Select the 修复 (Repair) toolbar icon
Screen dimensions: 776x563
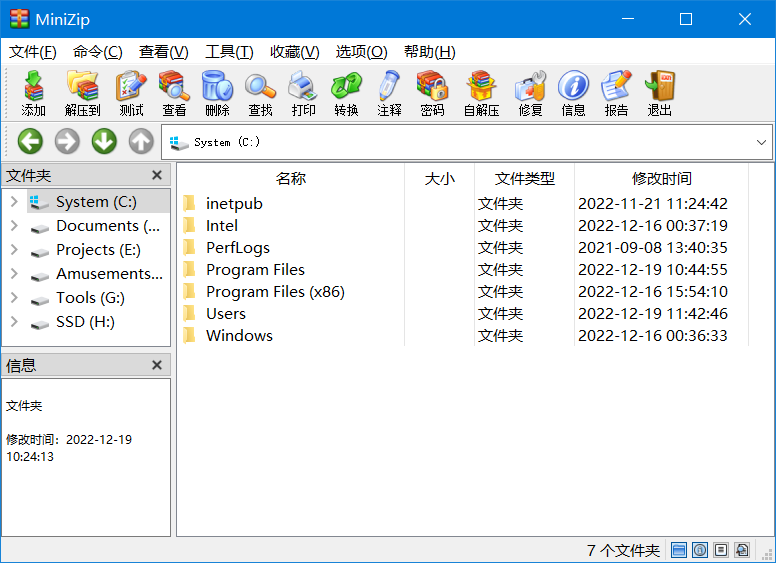tap(530, 94)
